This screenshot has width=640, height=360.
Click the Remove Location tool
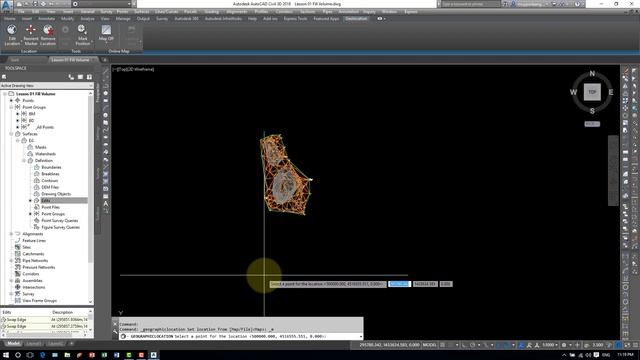(48, 35)
